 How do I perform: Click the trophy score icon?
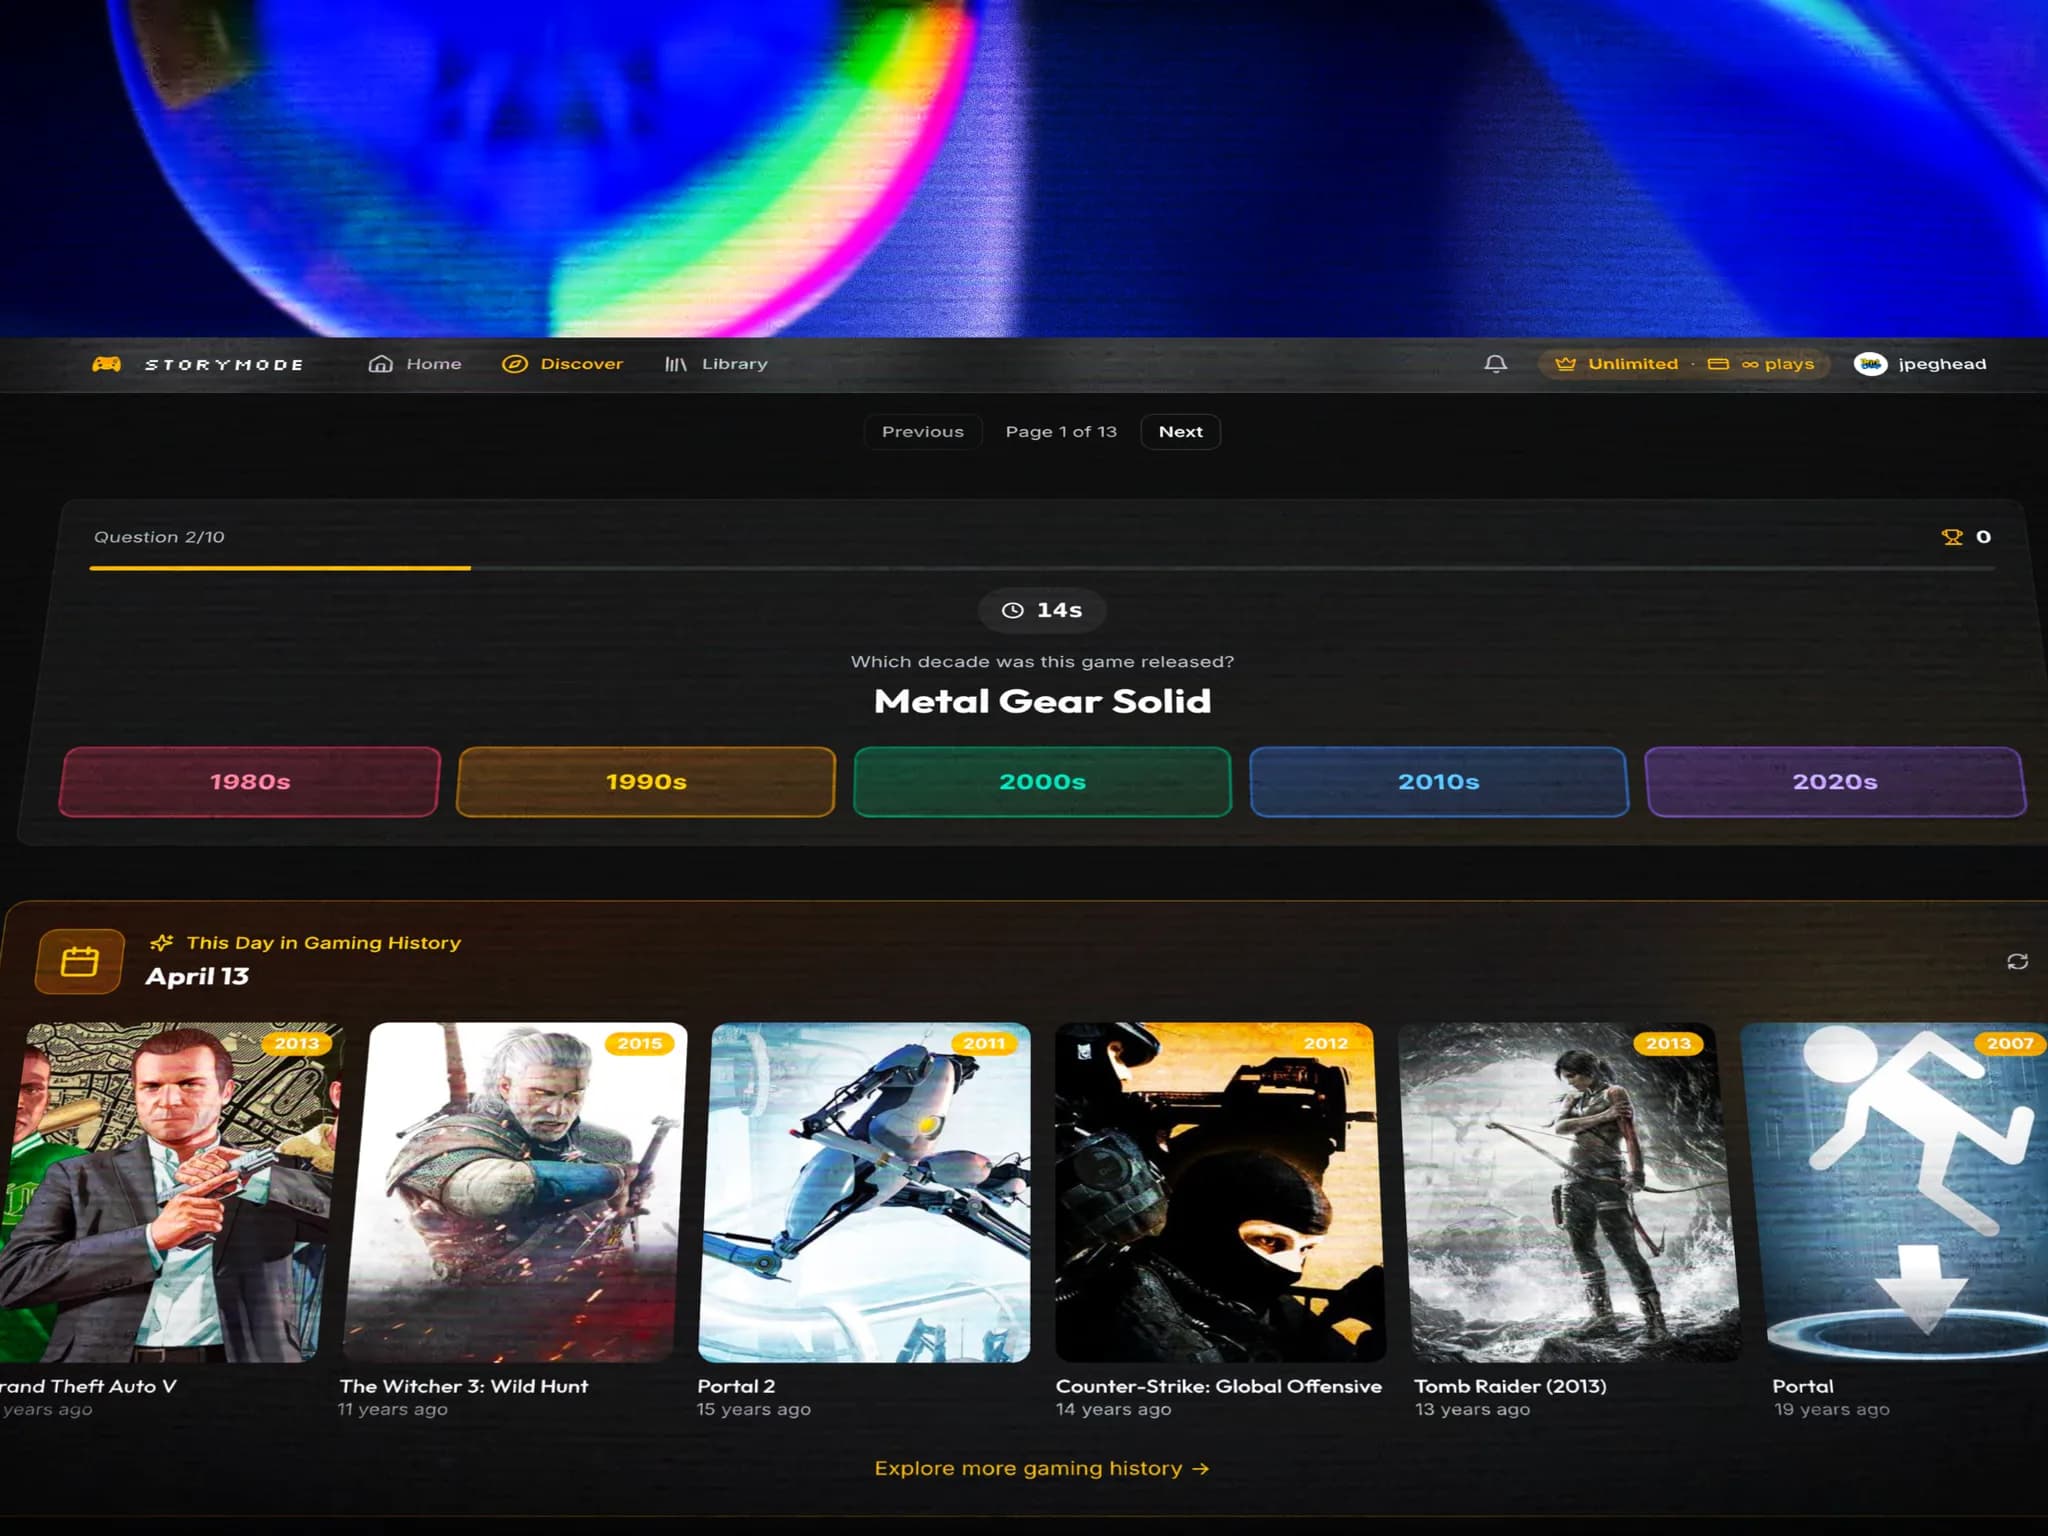pos(1951,537)
